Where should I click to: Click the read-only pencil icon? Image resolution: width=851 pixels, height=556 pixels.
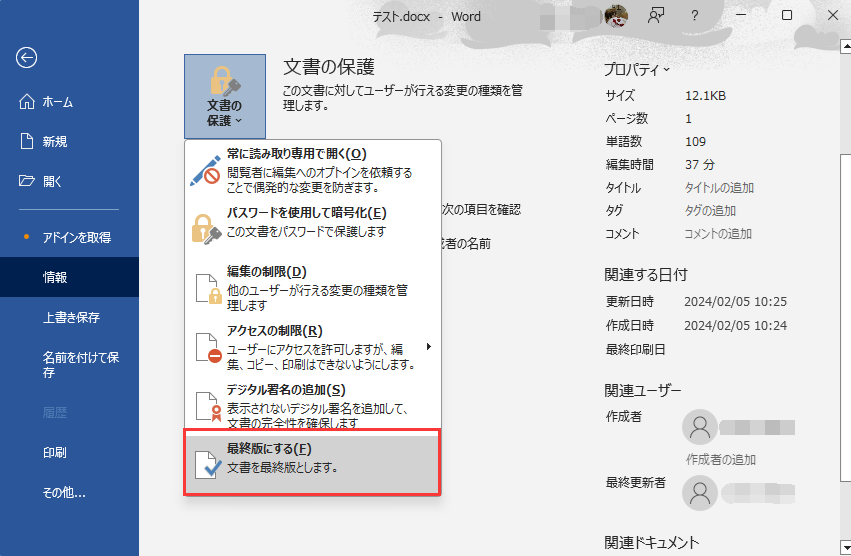point(205,170)
